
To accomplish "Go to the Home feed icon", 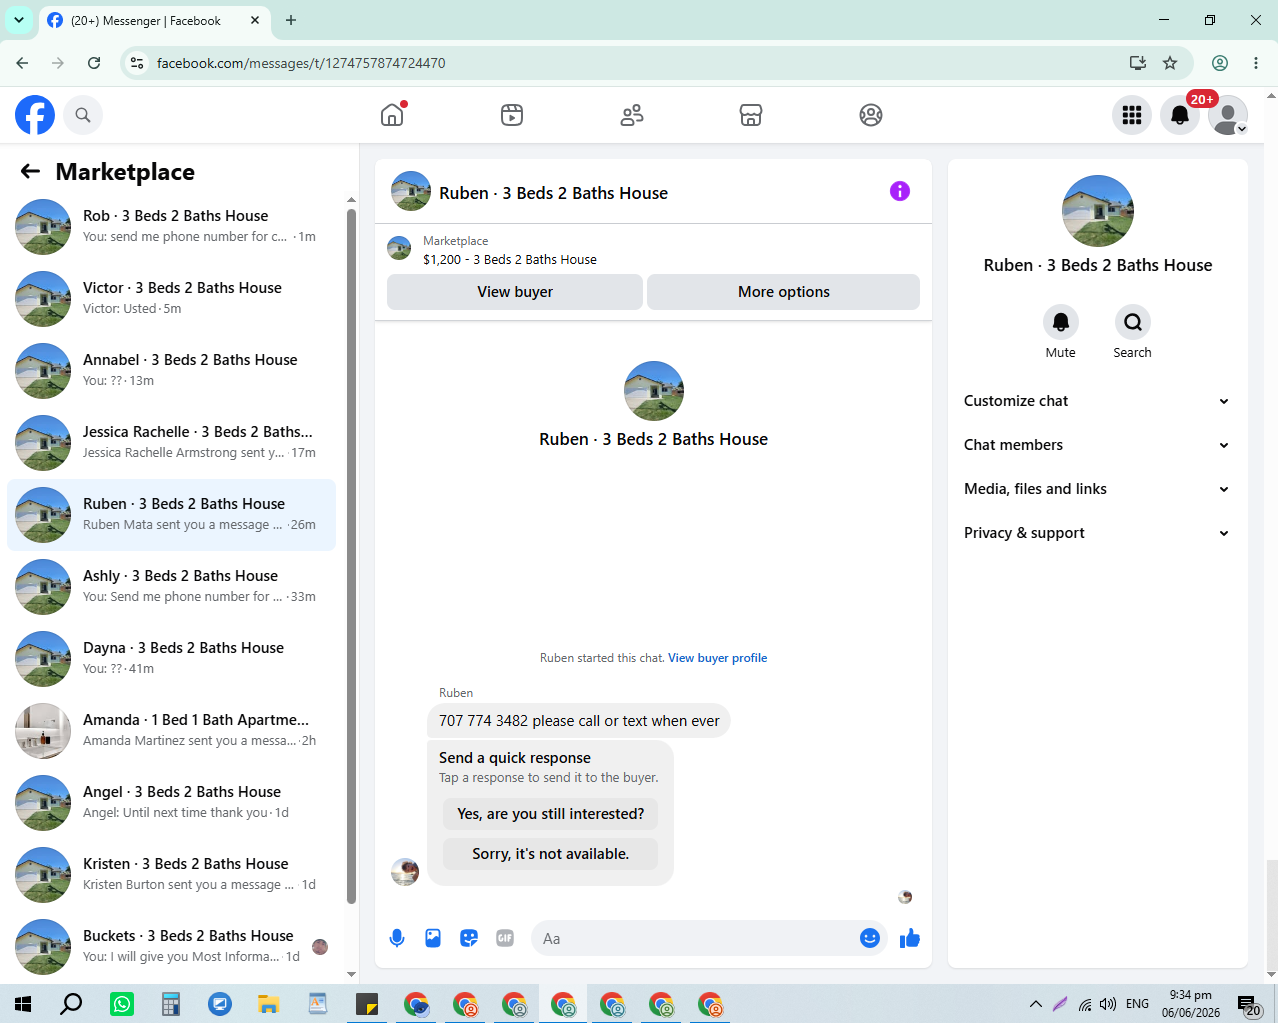I will coord(392,115).
